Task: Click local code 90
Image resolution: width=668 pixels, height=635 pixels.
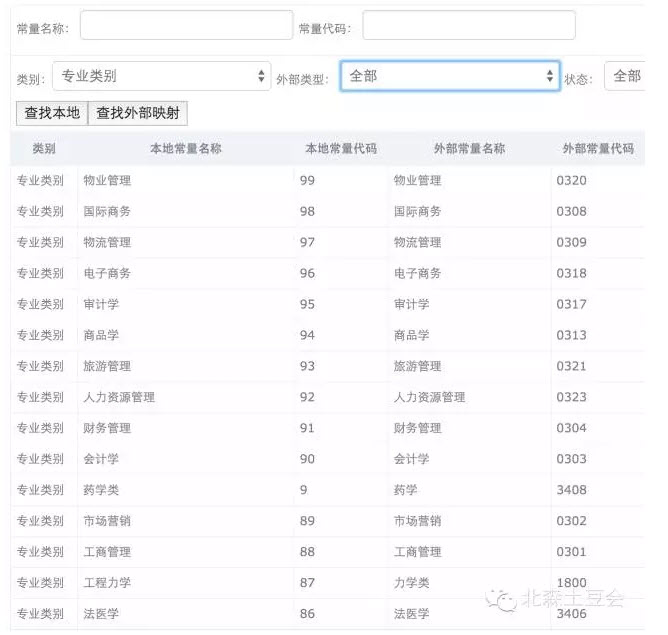Action: click(307, 459)
